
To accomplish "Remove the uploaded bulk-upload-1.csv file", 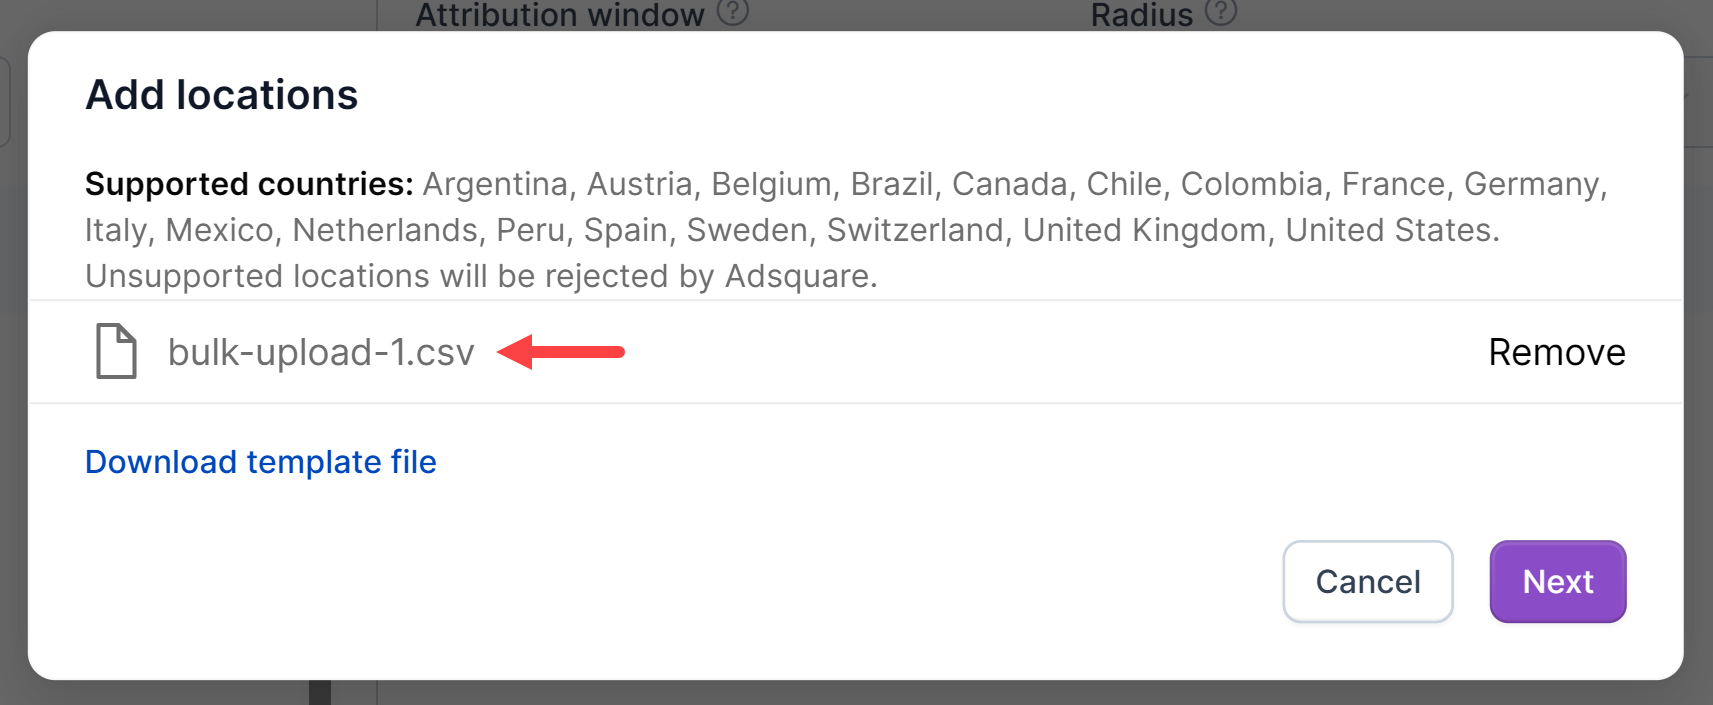I will [1556, 352].
